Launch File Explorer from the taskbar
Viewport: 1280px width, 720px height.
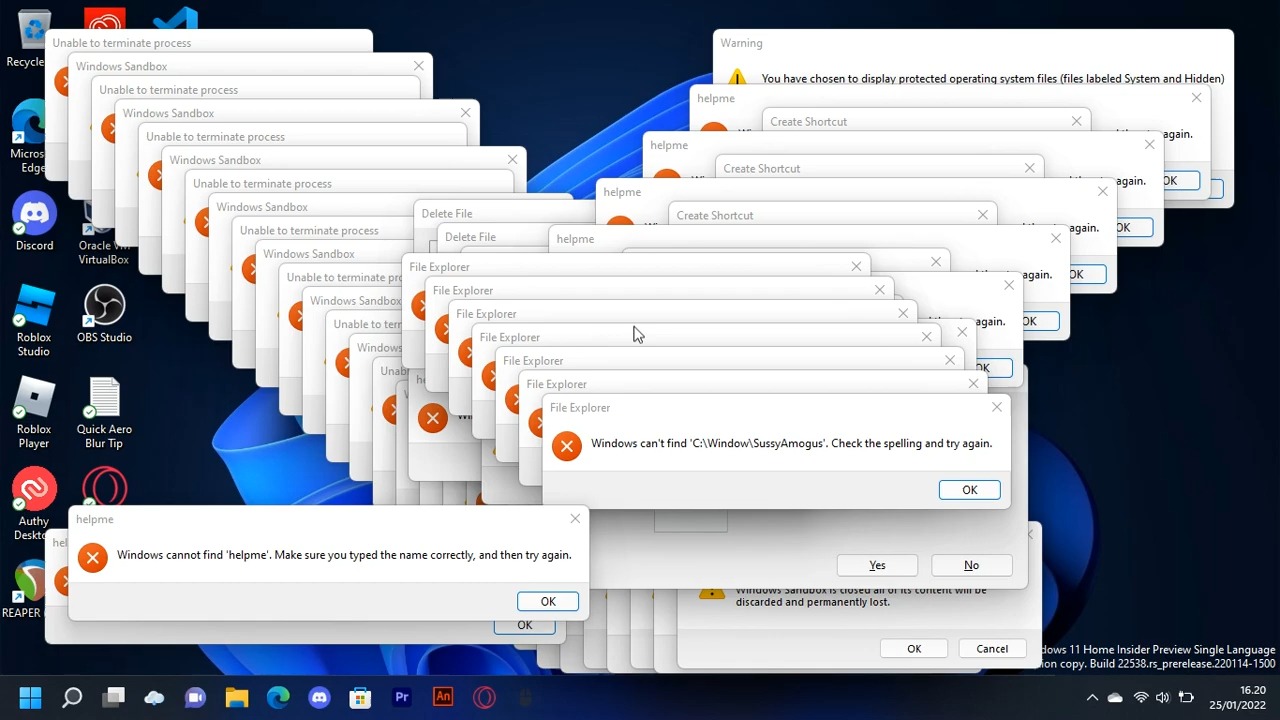click(237, 697)
